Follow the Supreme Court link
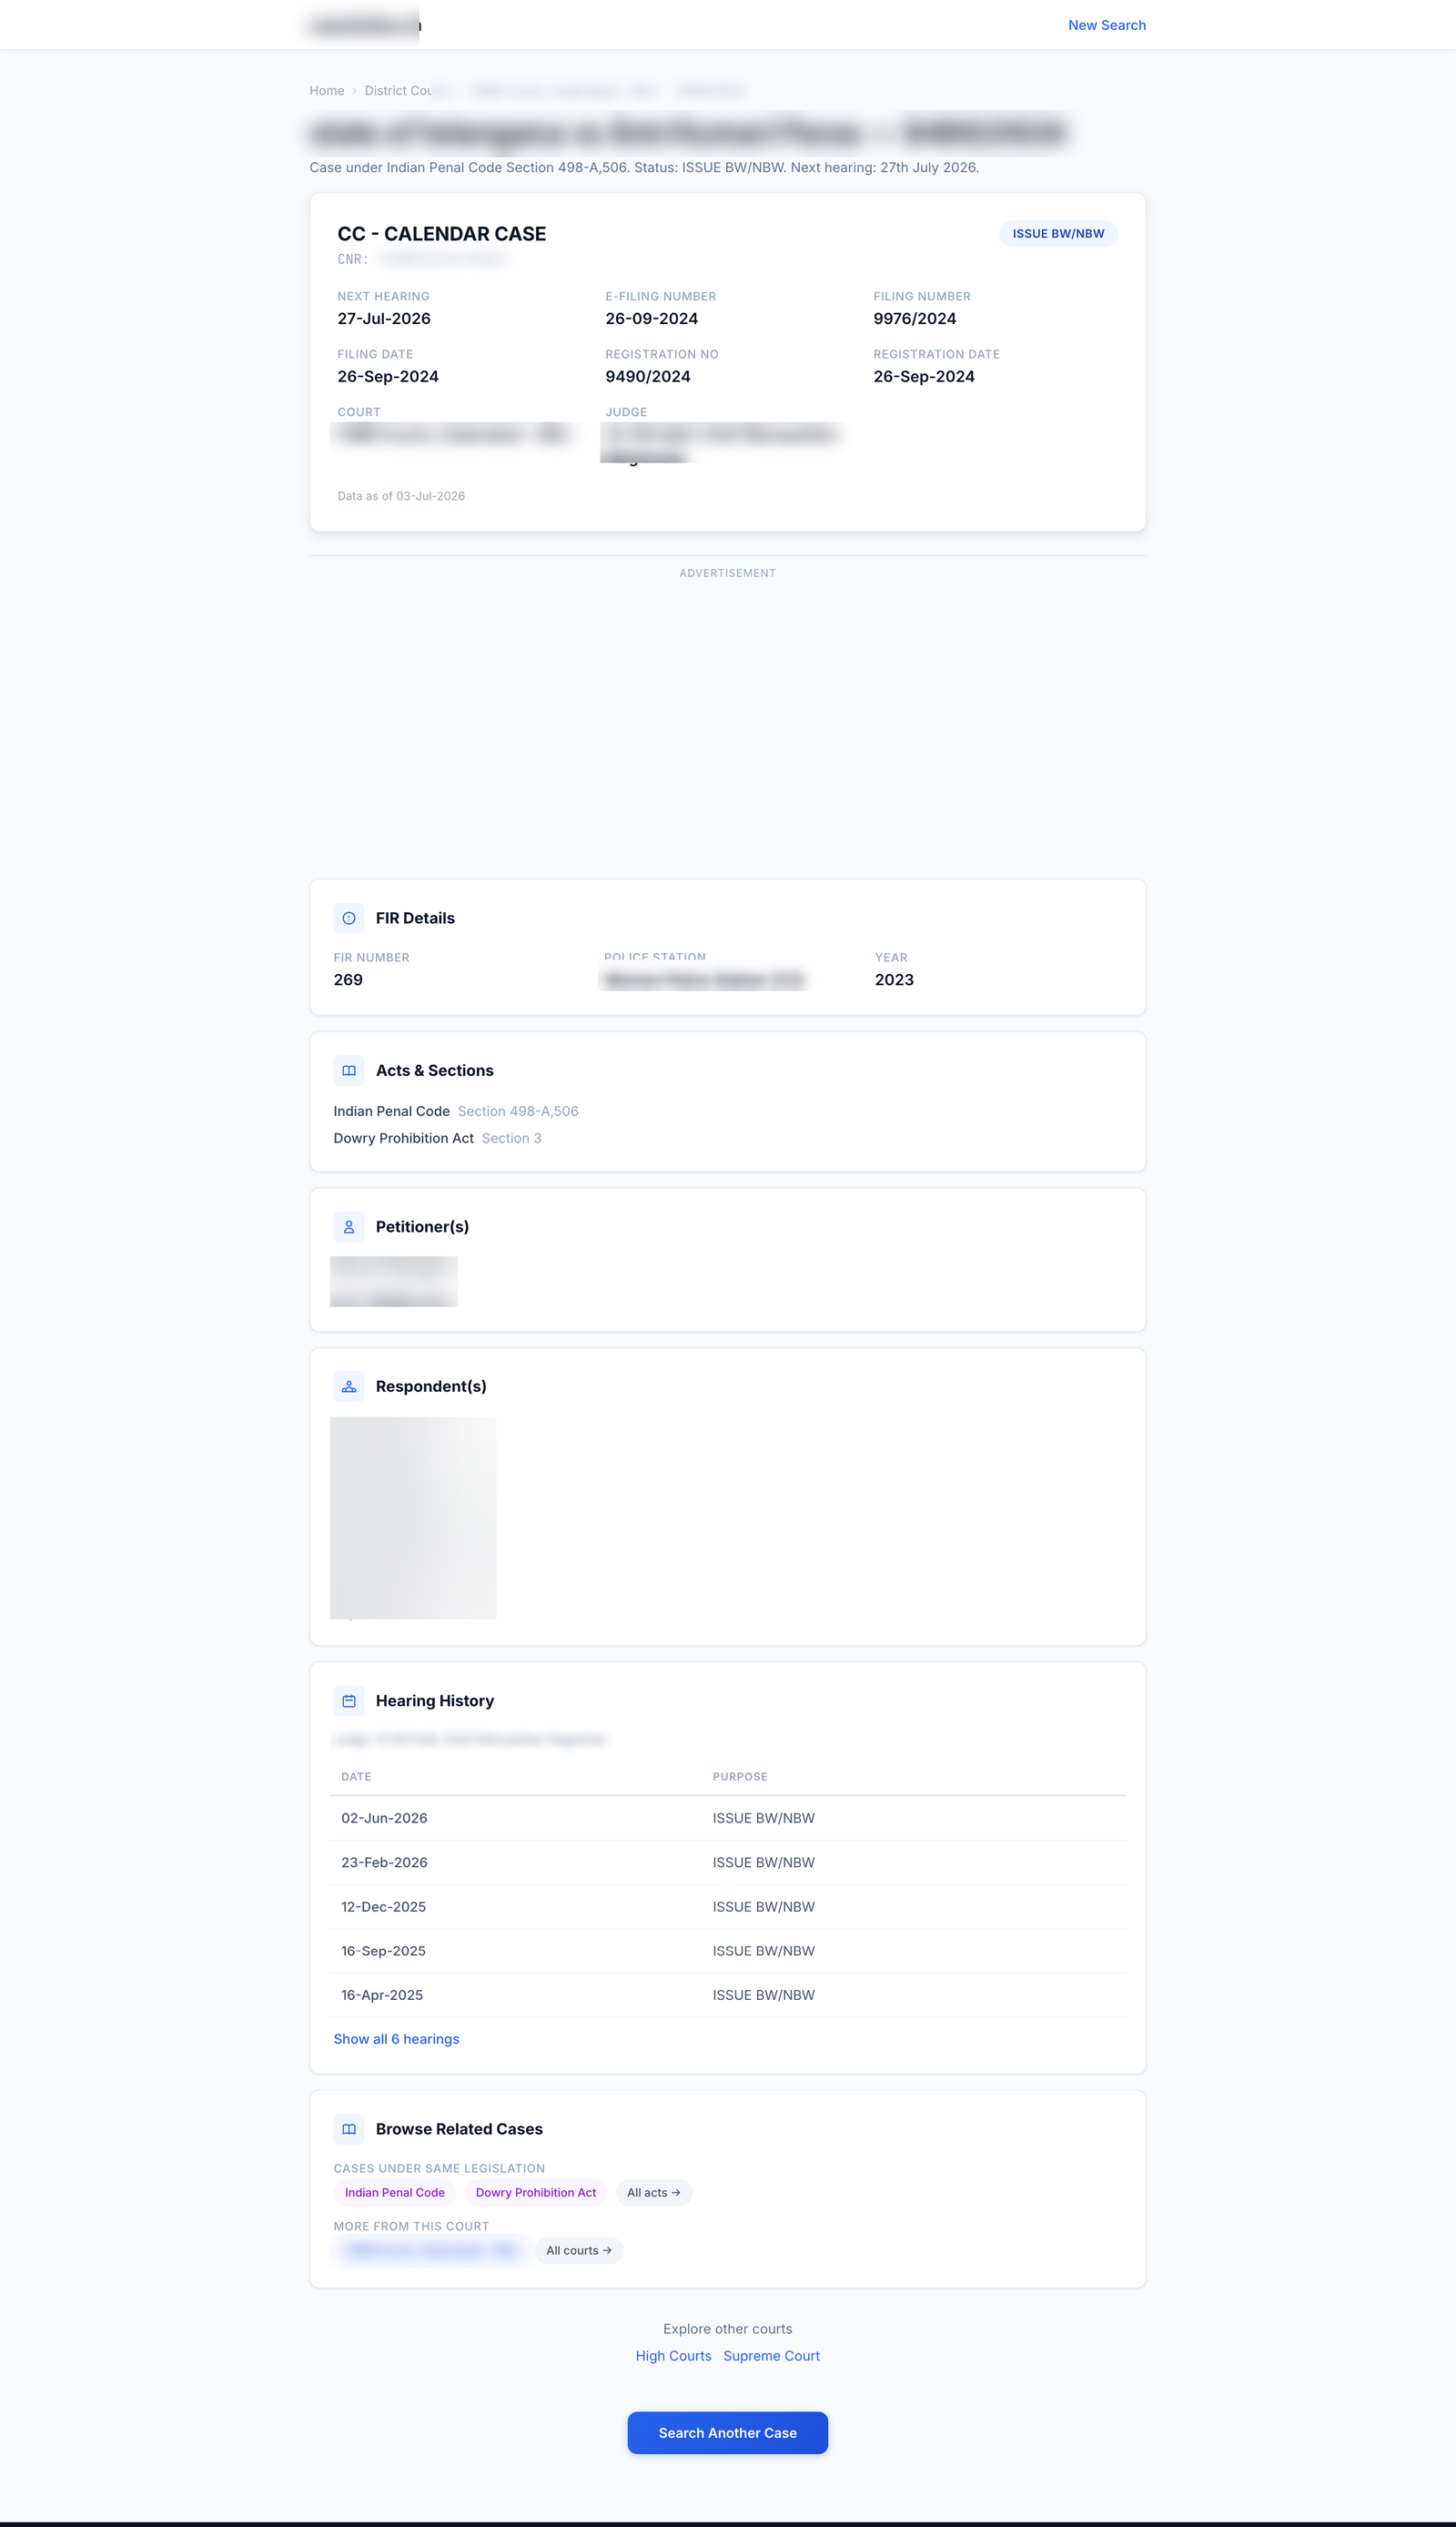 click(x=771, y=2356)
